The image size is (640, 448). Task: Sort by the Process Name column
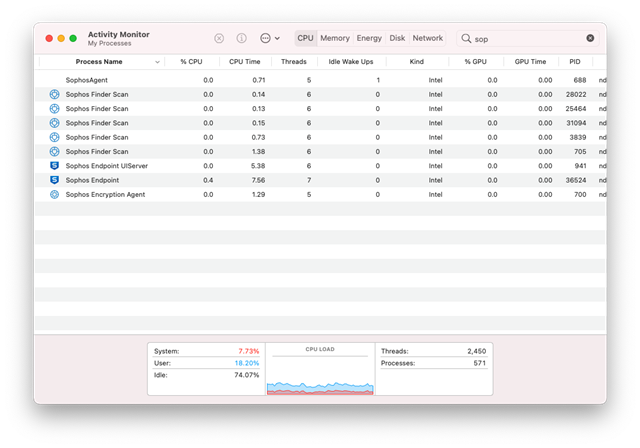point(99,62)
